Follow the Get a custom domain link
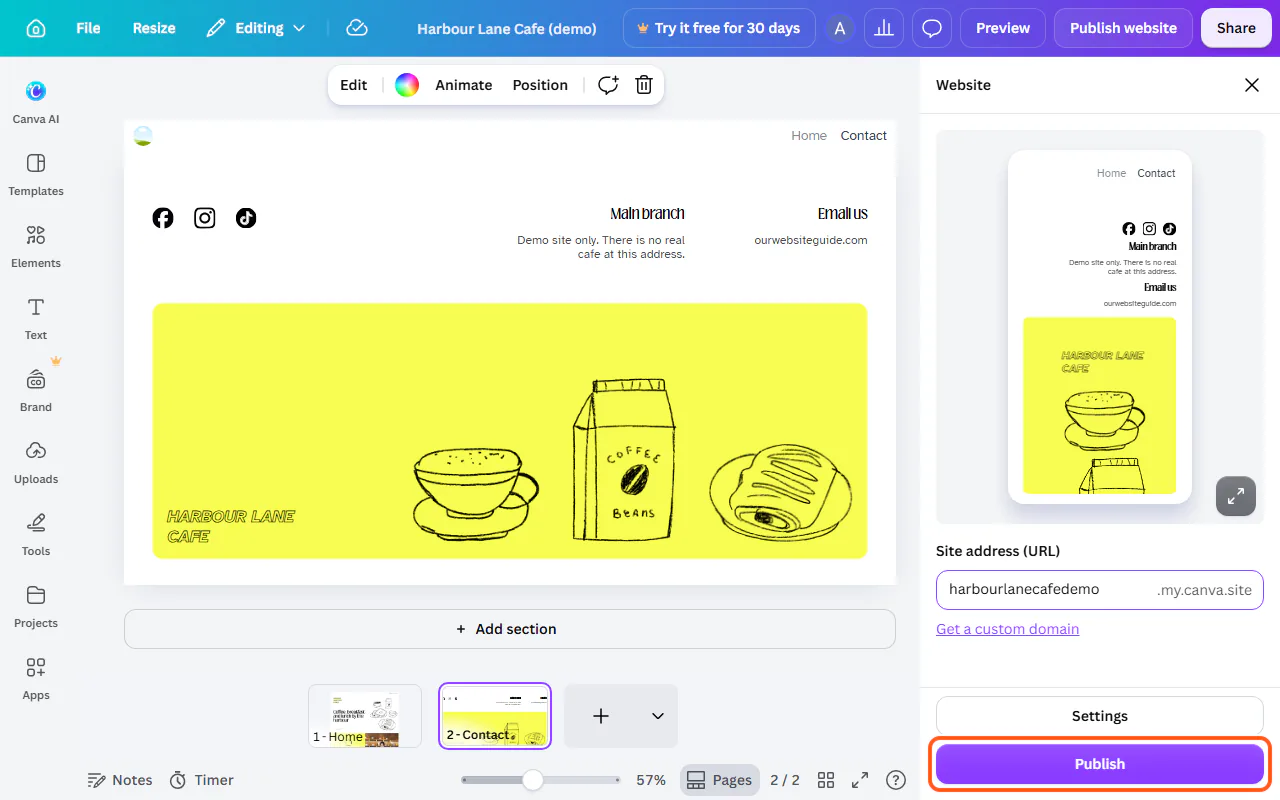The height and width of the screenshot is (800, 1280). (x=1007, y=629)
